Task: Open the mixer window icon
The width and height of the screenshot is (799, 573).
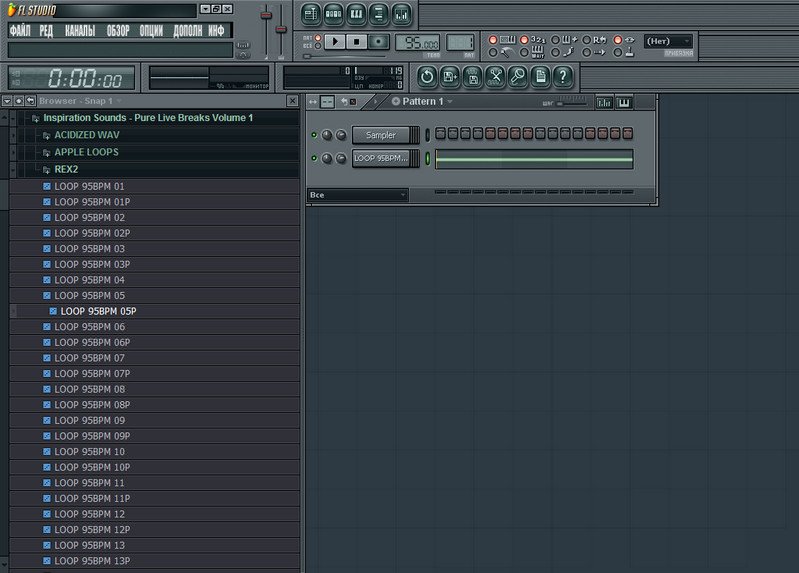Action: pyautogui.click(x=401, y=14)
